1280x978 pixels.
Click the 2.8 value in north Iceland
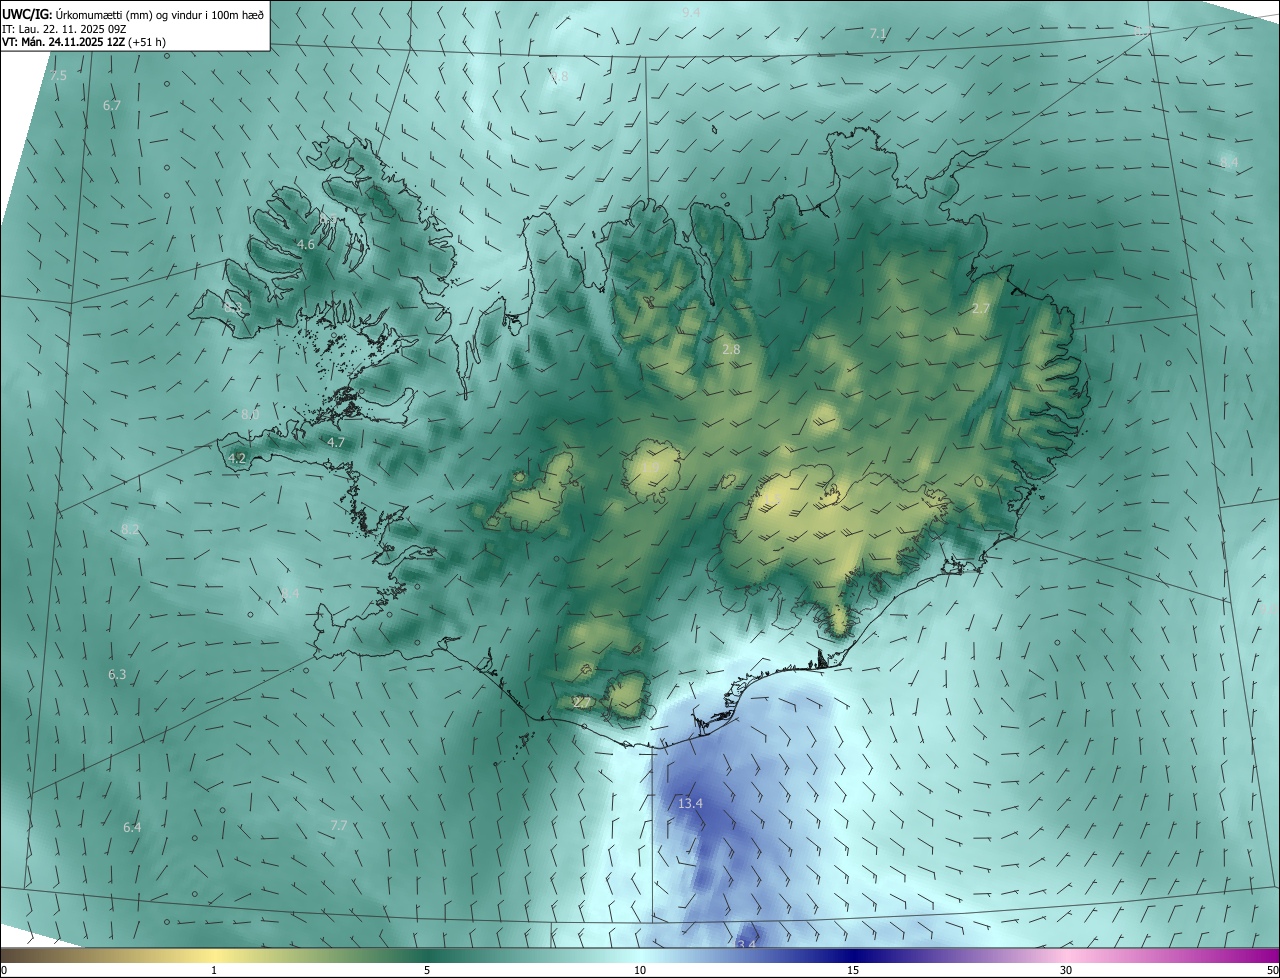point(731,349)
